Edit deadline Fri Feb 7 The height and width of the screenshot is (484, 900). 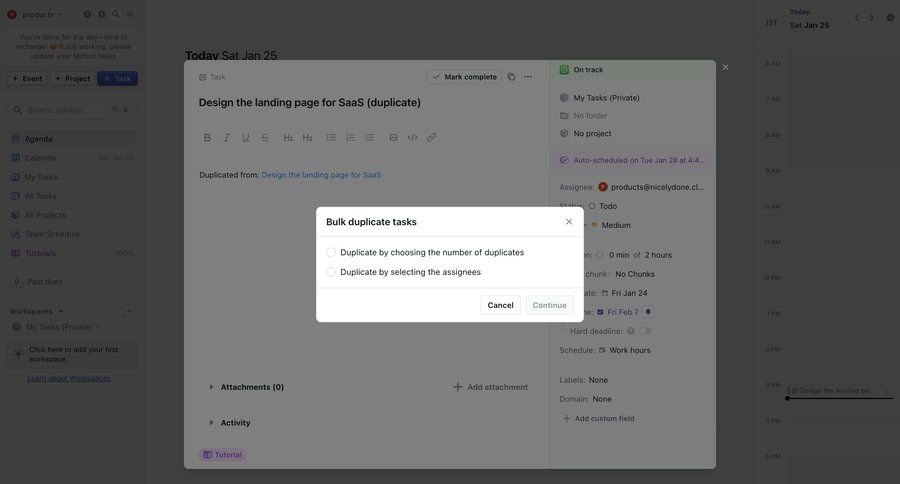coord(618,312)
